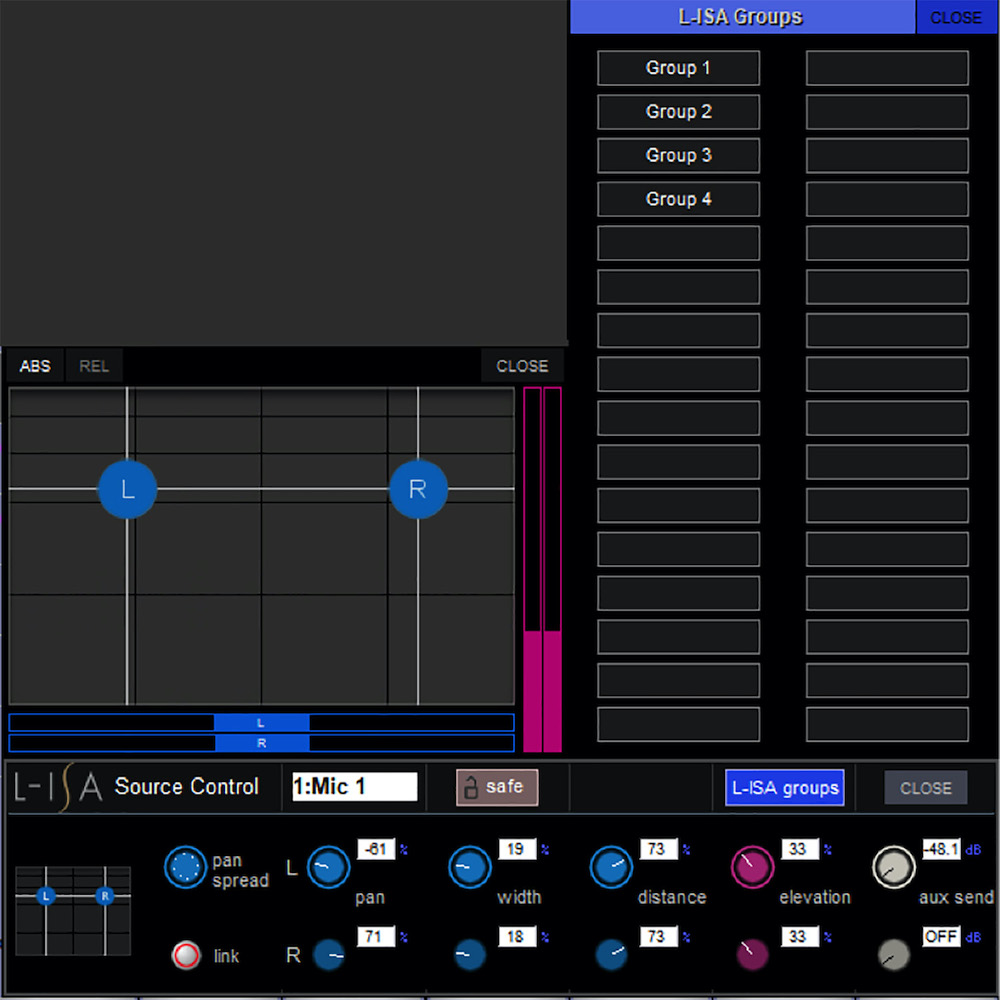This screenshot has width=1000, height=1000.
Task: Click the R pan value 71
Action: tap(376, 936)
